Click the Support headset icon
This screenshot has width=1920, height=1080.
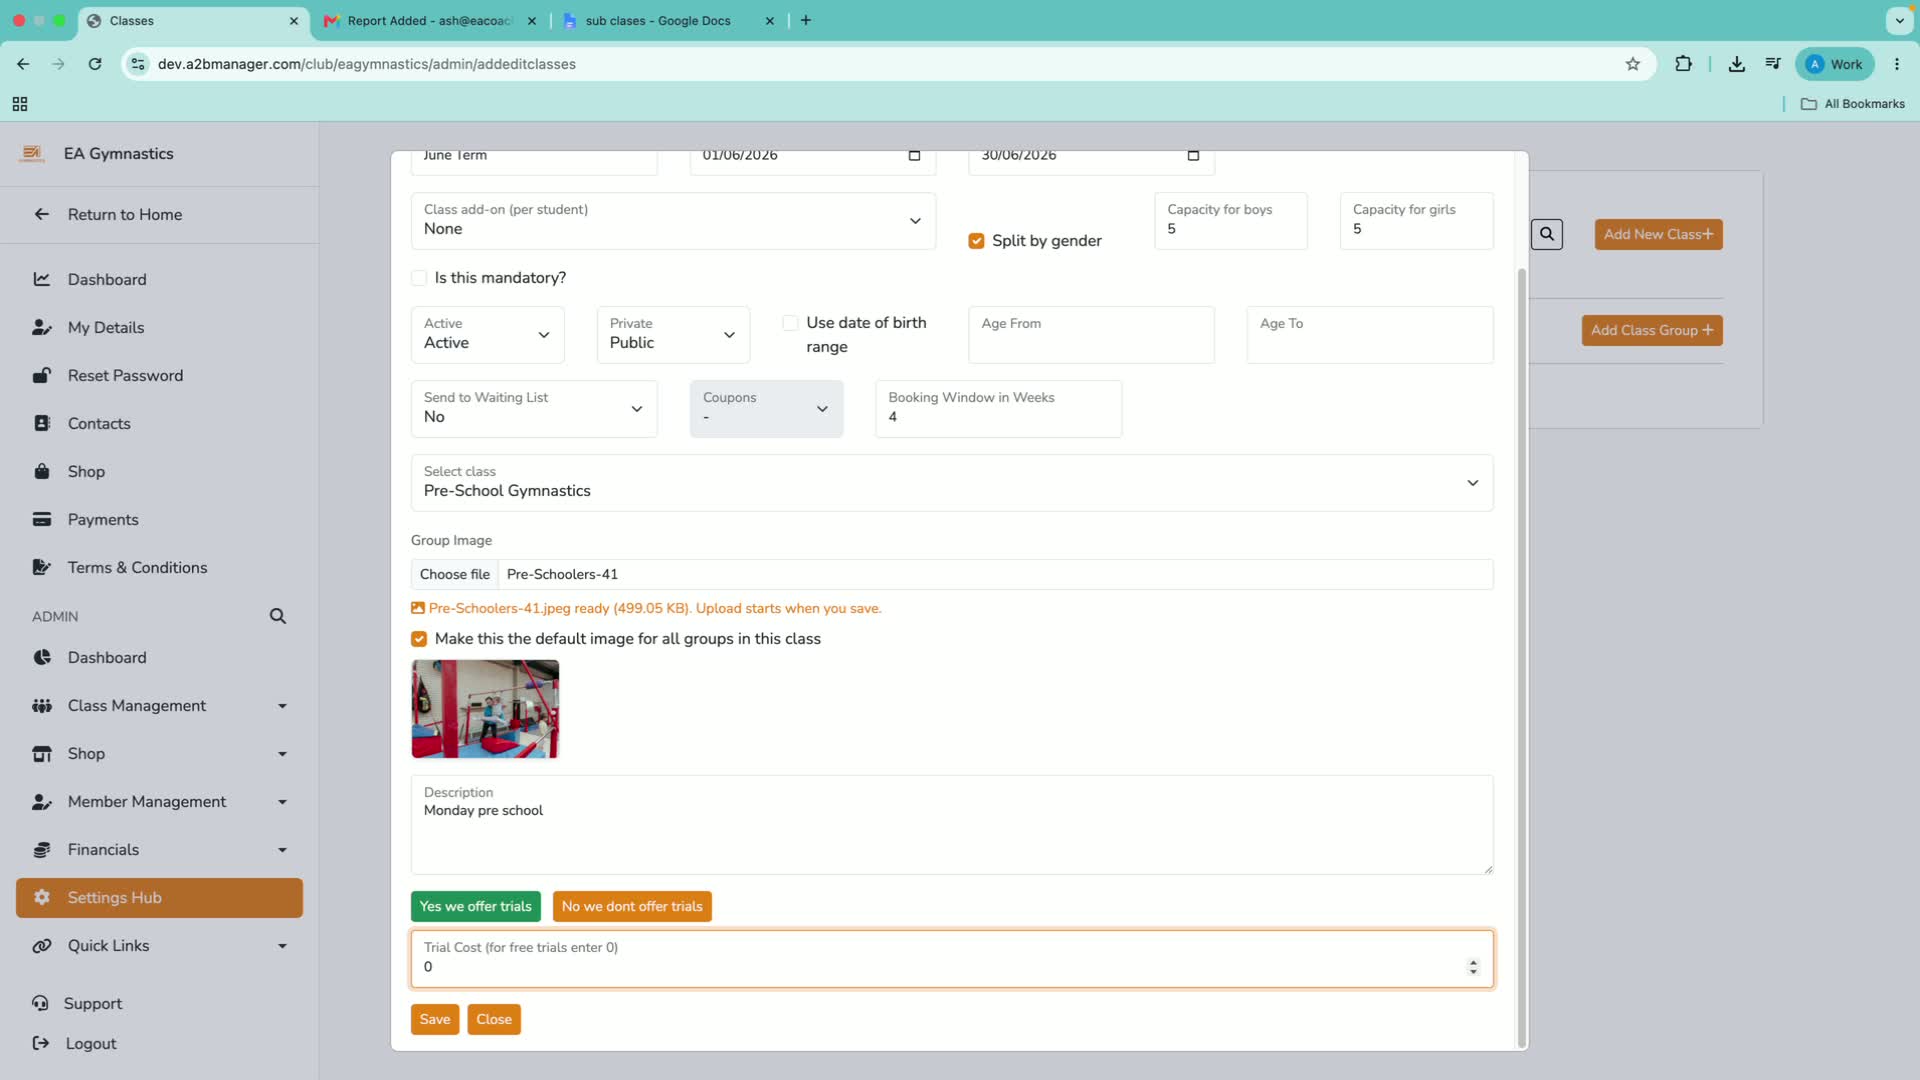click(x=40, y=1003)
